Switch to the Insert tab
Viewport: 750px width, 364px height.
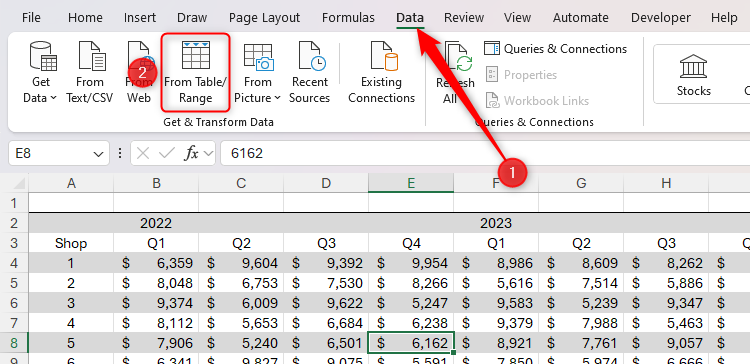140,18
